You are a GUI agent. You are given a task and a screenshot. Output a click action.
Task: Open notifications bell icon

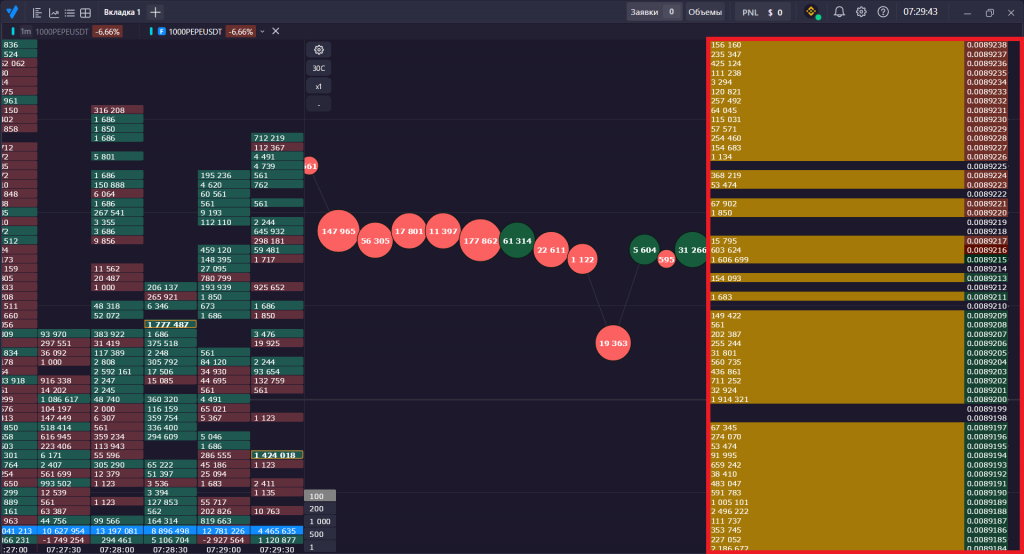(839, 12)
